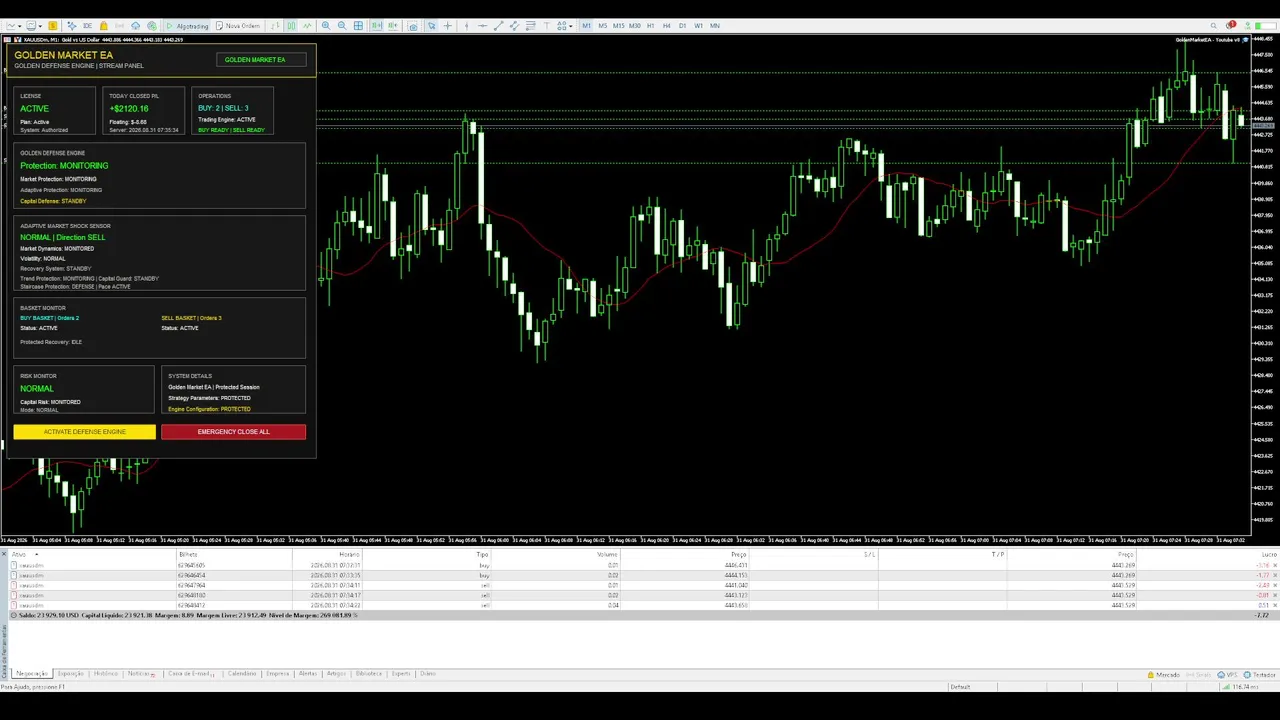Screen dimensions: 1280x720
Task: Open the Exposição tab
Action: [71, 673]
